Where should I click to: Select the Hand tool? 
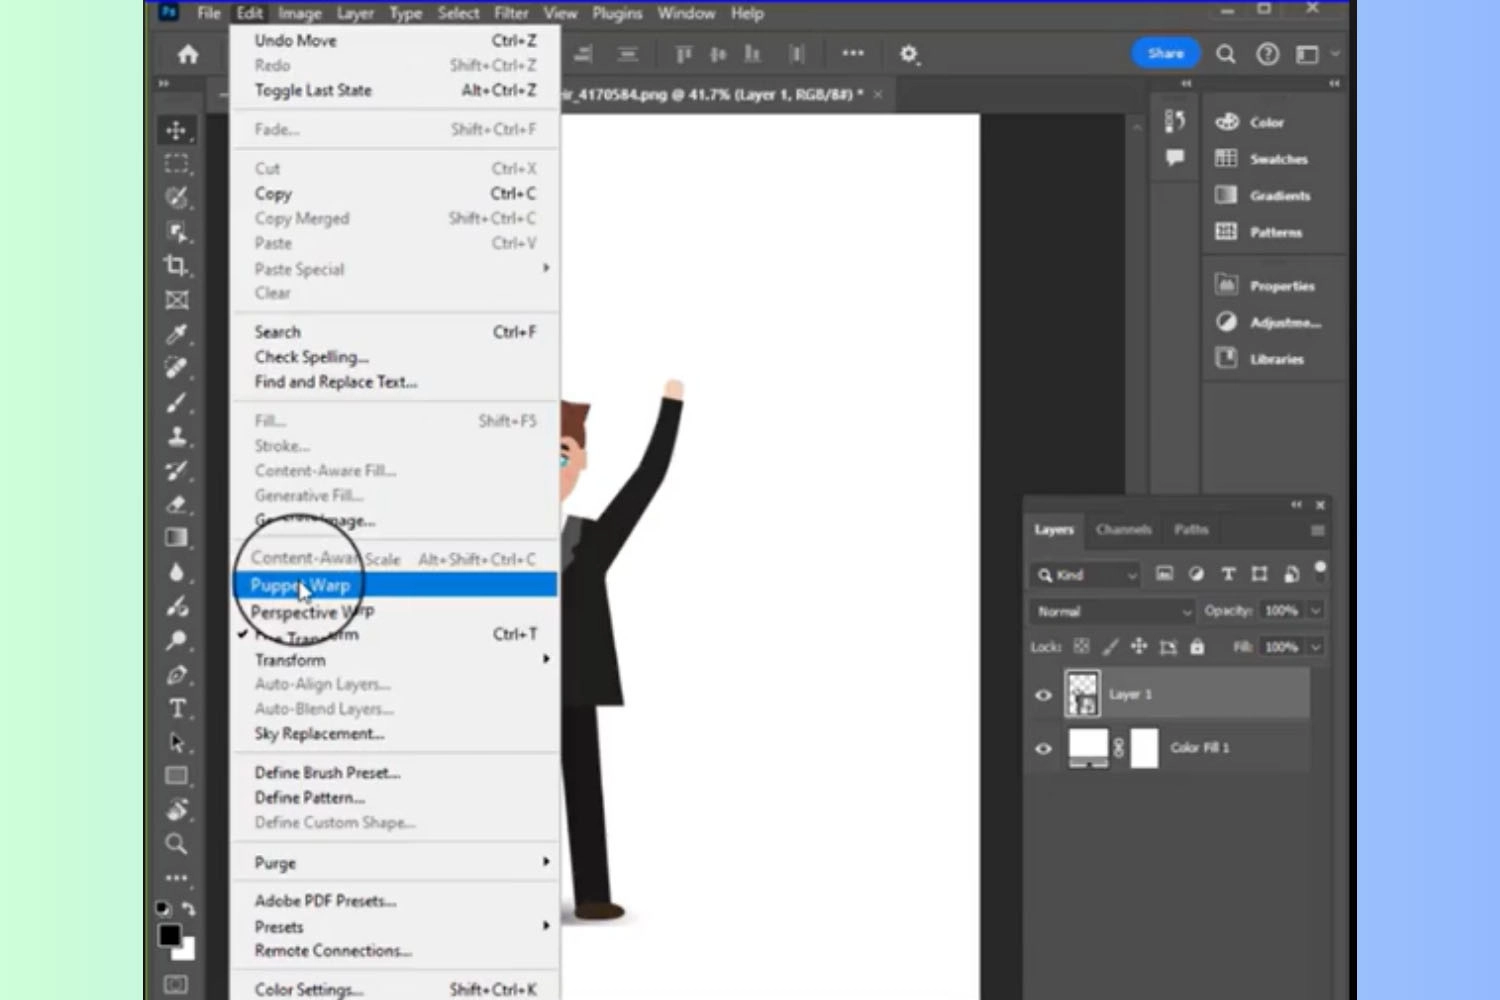tap(177, 810)
